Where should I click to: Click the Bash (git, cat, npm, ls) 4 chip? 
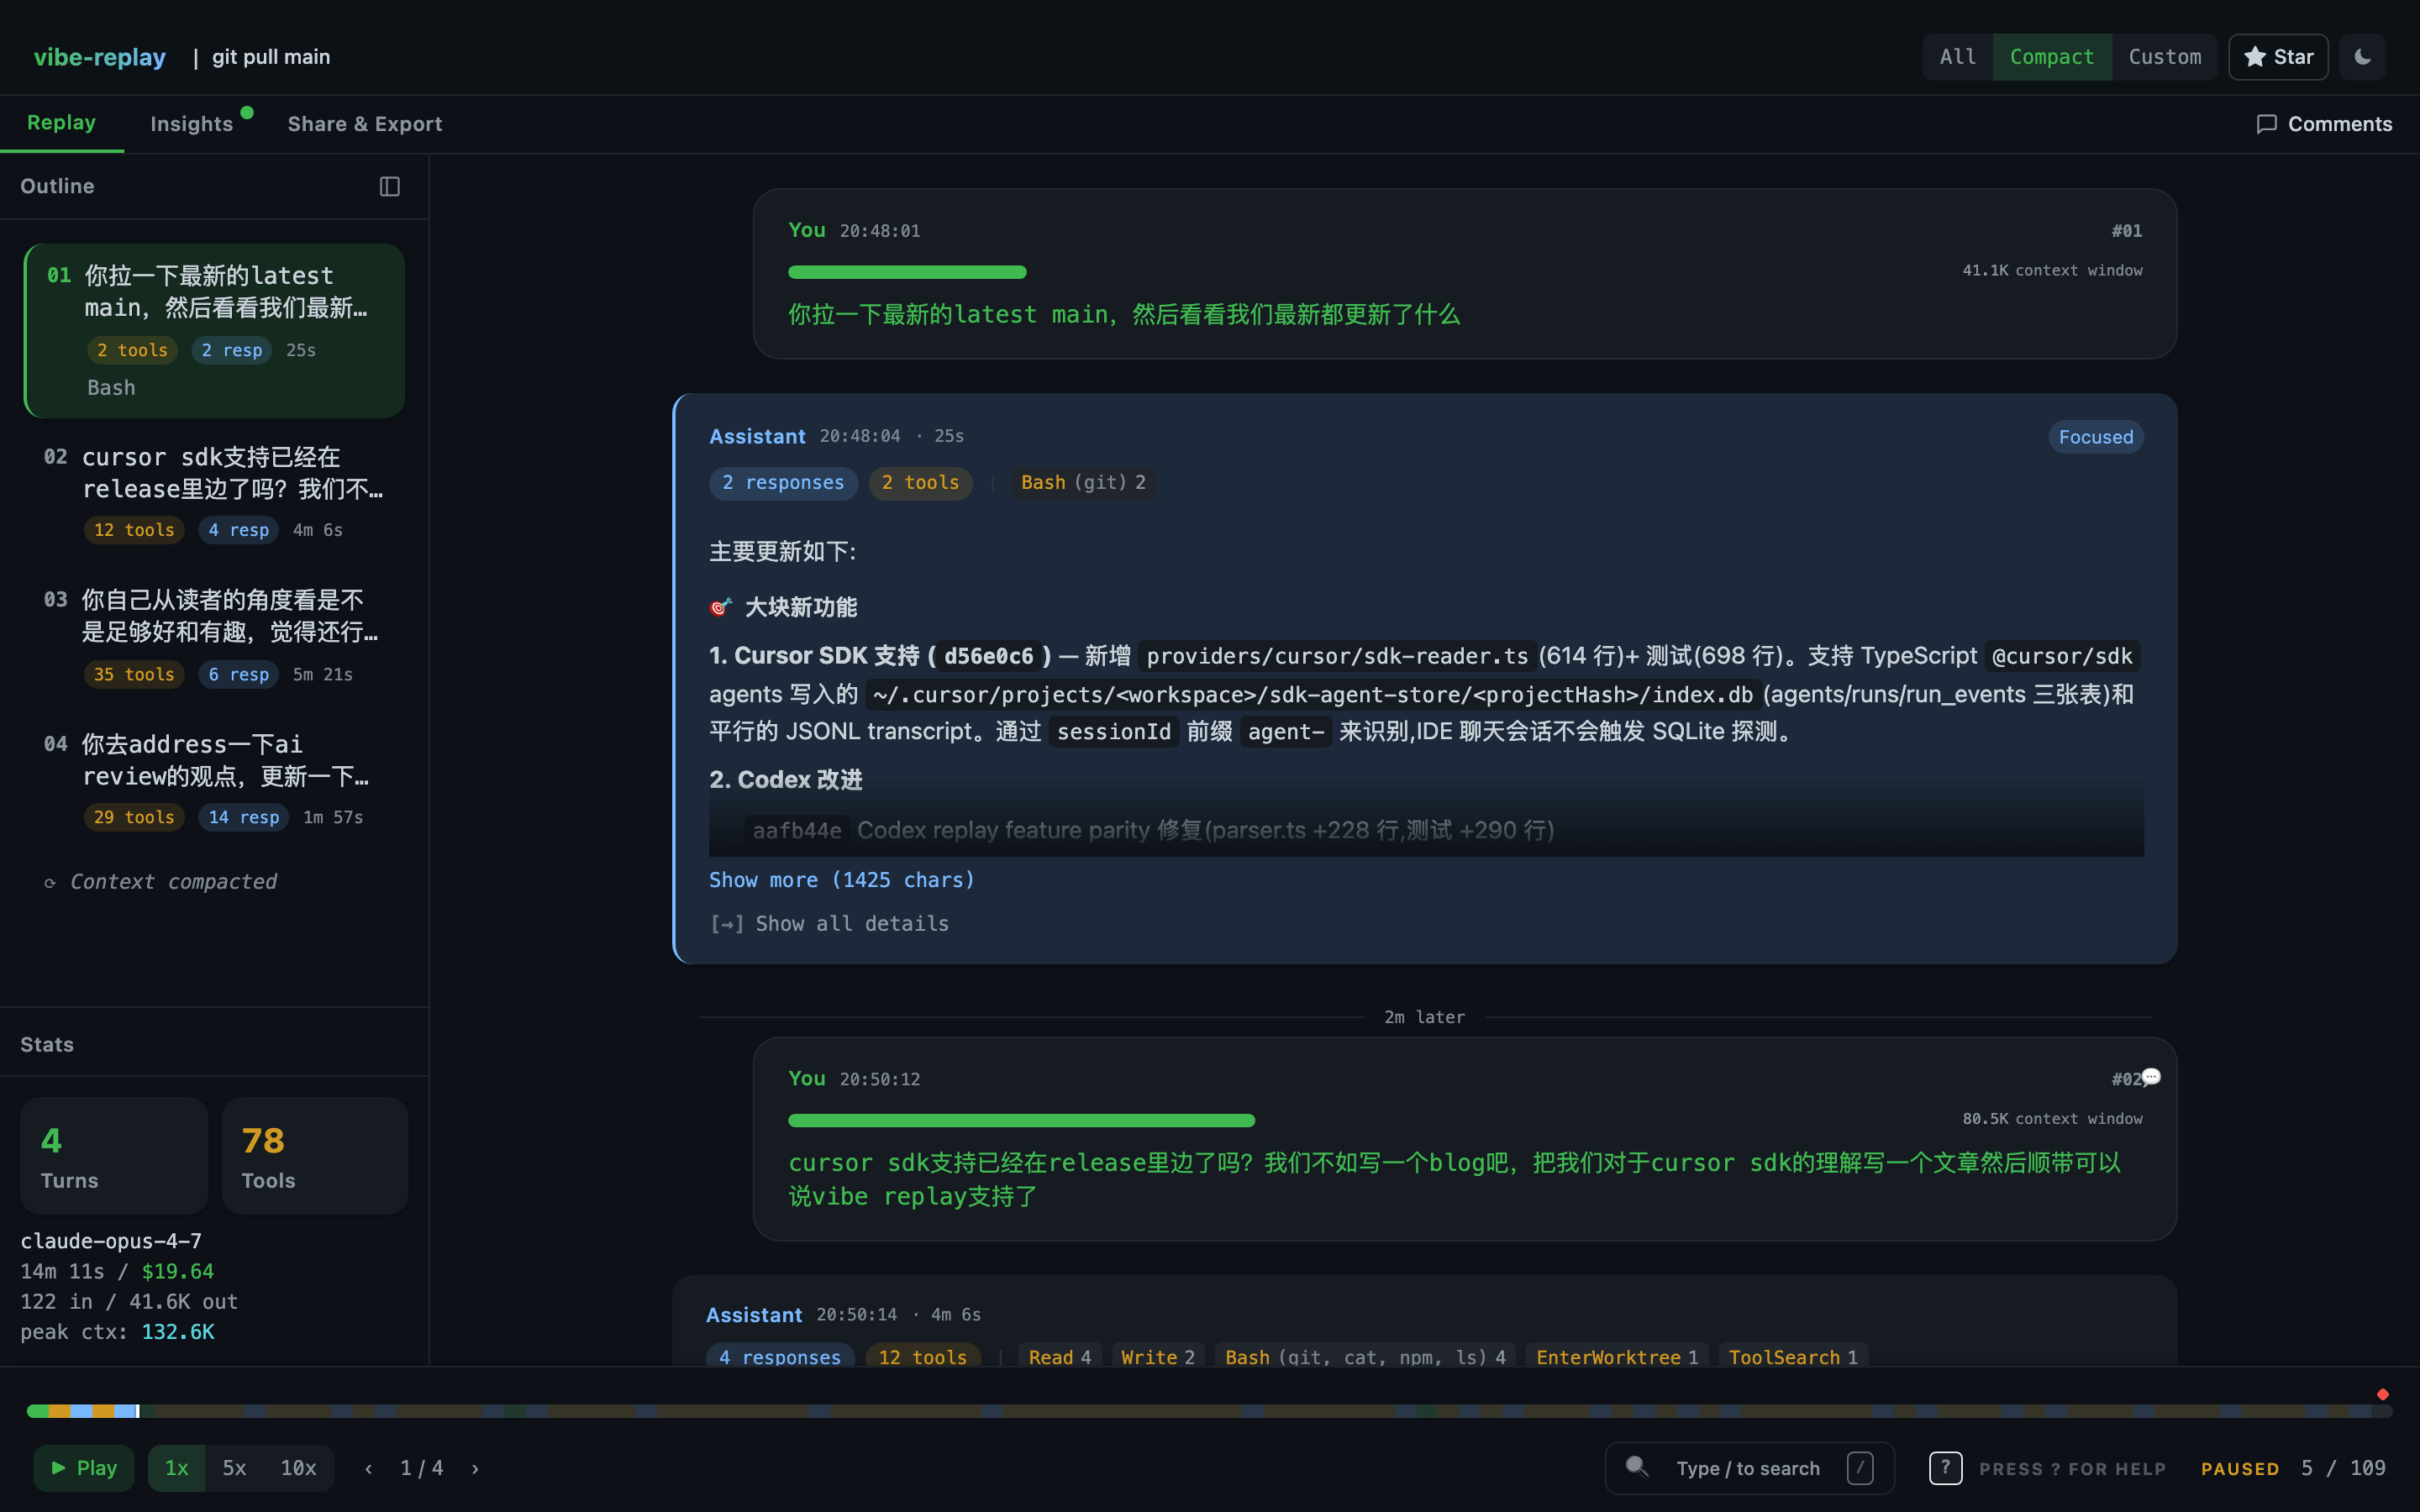coord(1365,1356)
